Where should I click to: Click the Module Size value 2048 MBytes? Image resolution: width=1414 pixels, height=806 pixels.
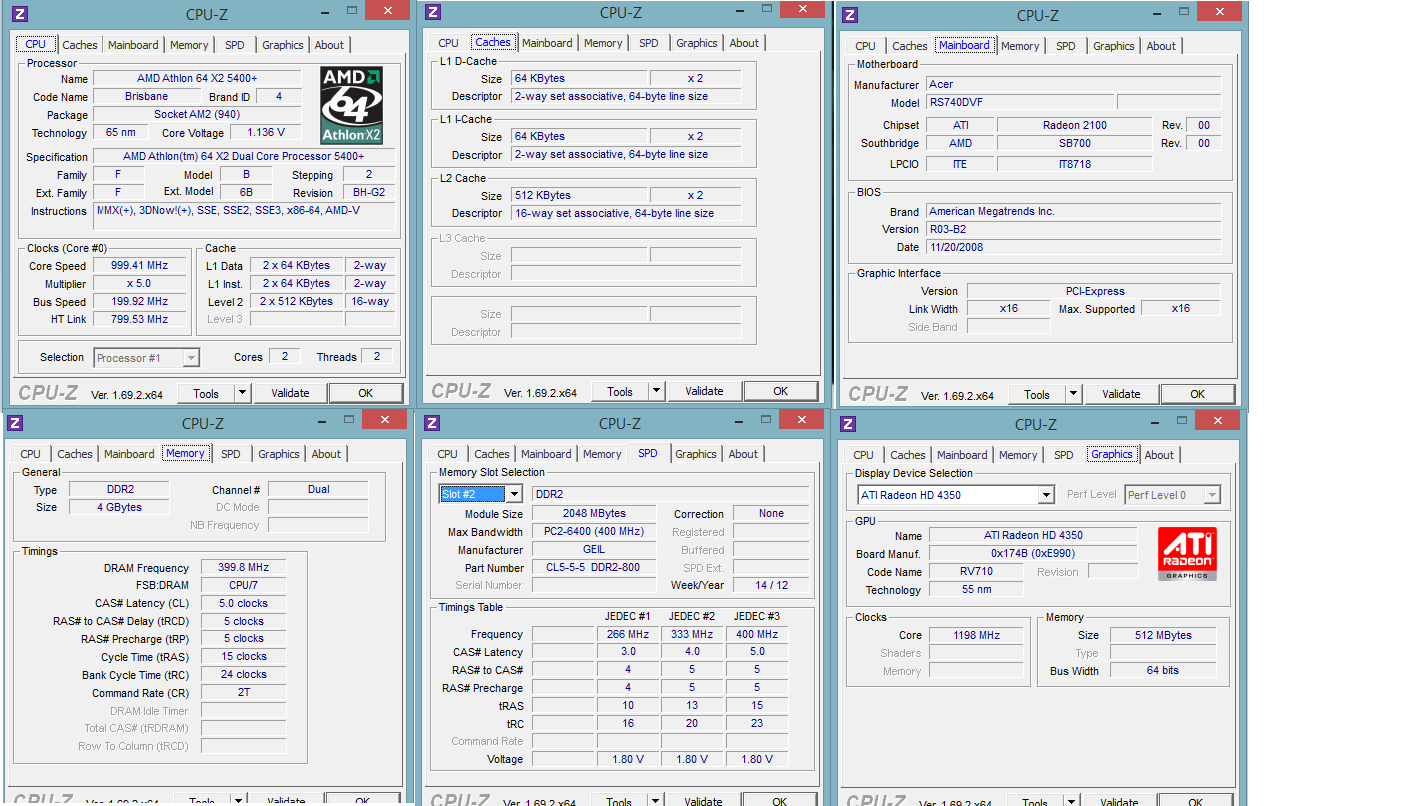[594, 514]
